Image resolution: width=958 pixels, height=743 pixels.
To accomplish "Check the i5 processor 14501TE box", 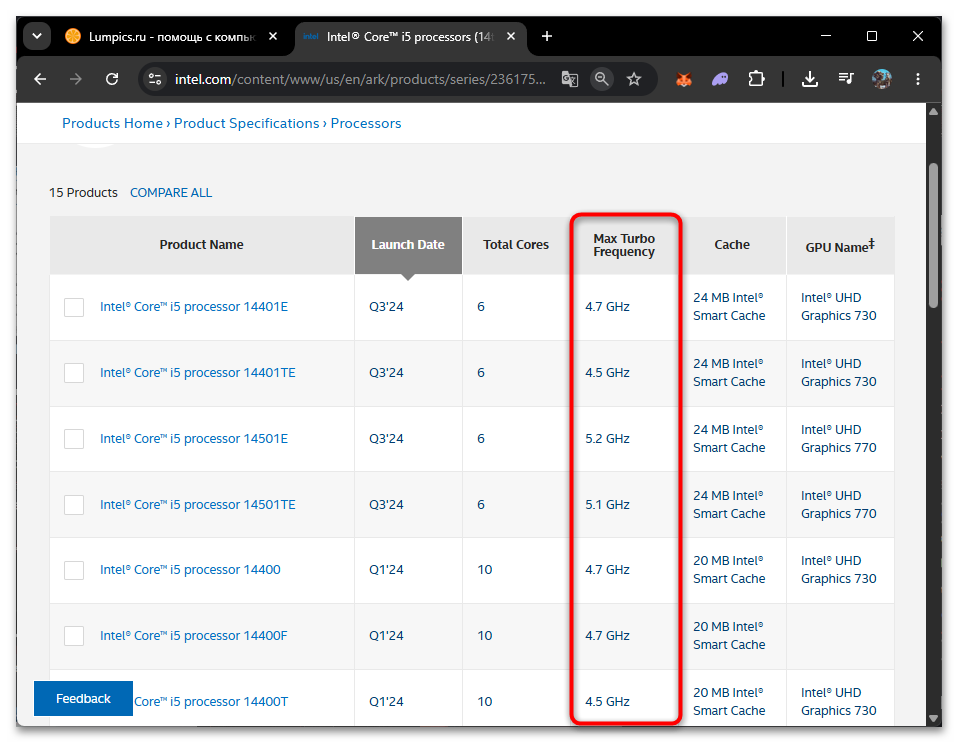I will pyautogui.click(x=74, y=505).
